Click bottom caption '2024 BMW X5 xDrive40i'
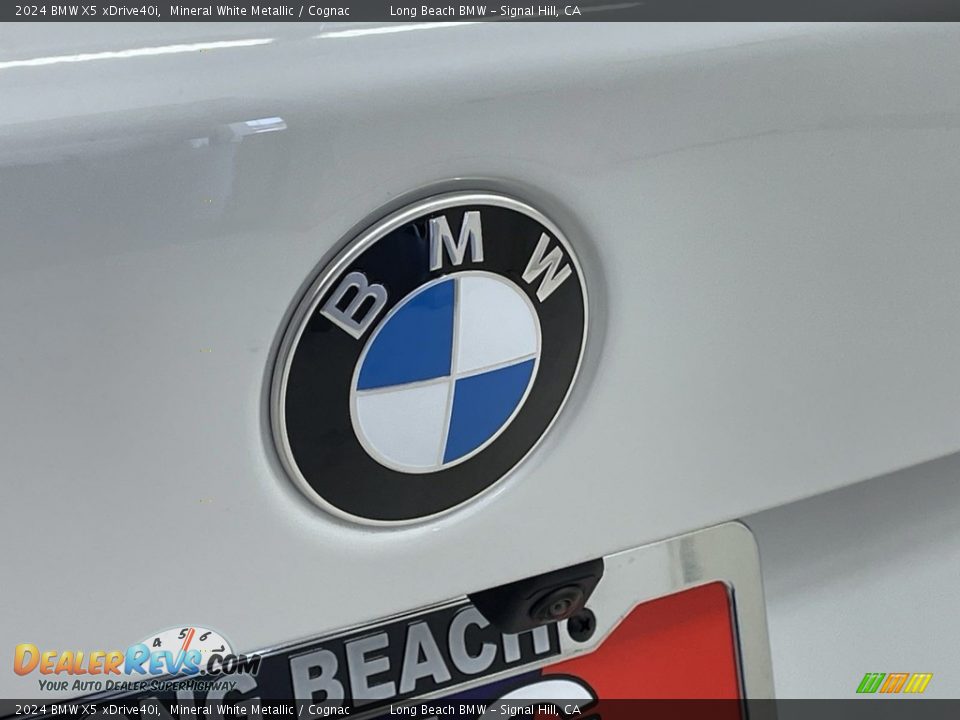The image size is (960, 720). [88, 710]
